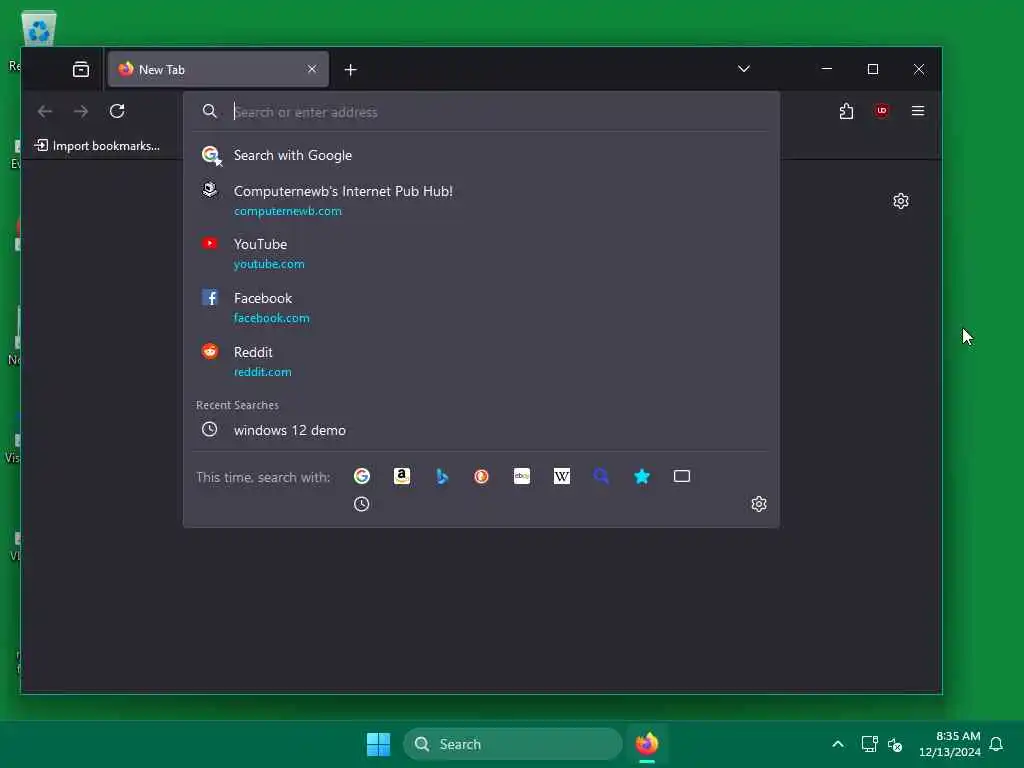Click the youtube.com URL text
Viewport: 1024px width, 768px height.
pos(269,264)
